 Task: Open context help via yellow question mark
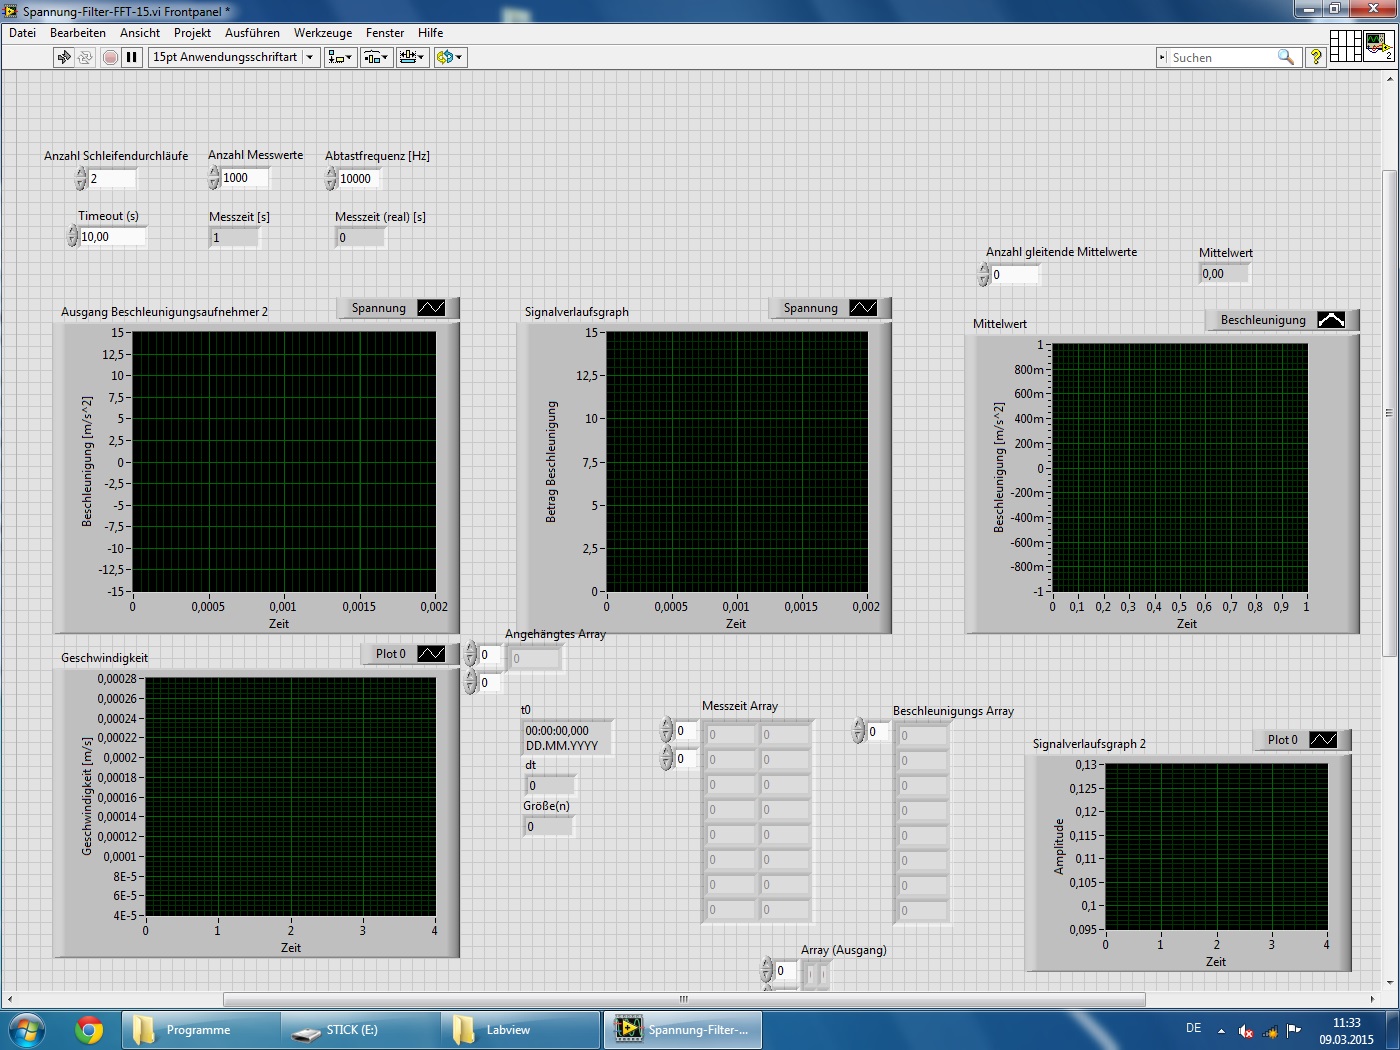1316,57
